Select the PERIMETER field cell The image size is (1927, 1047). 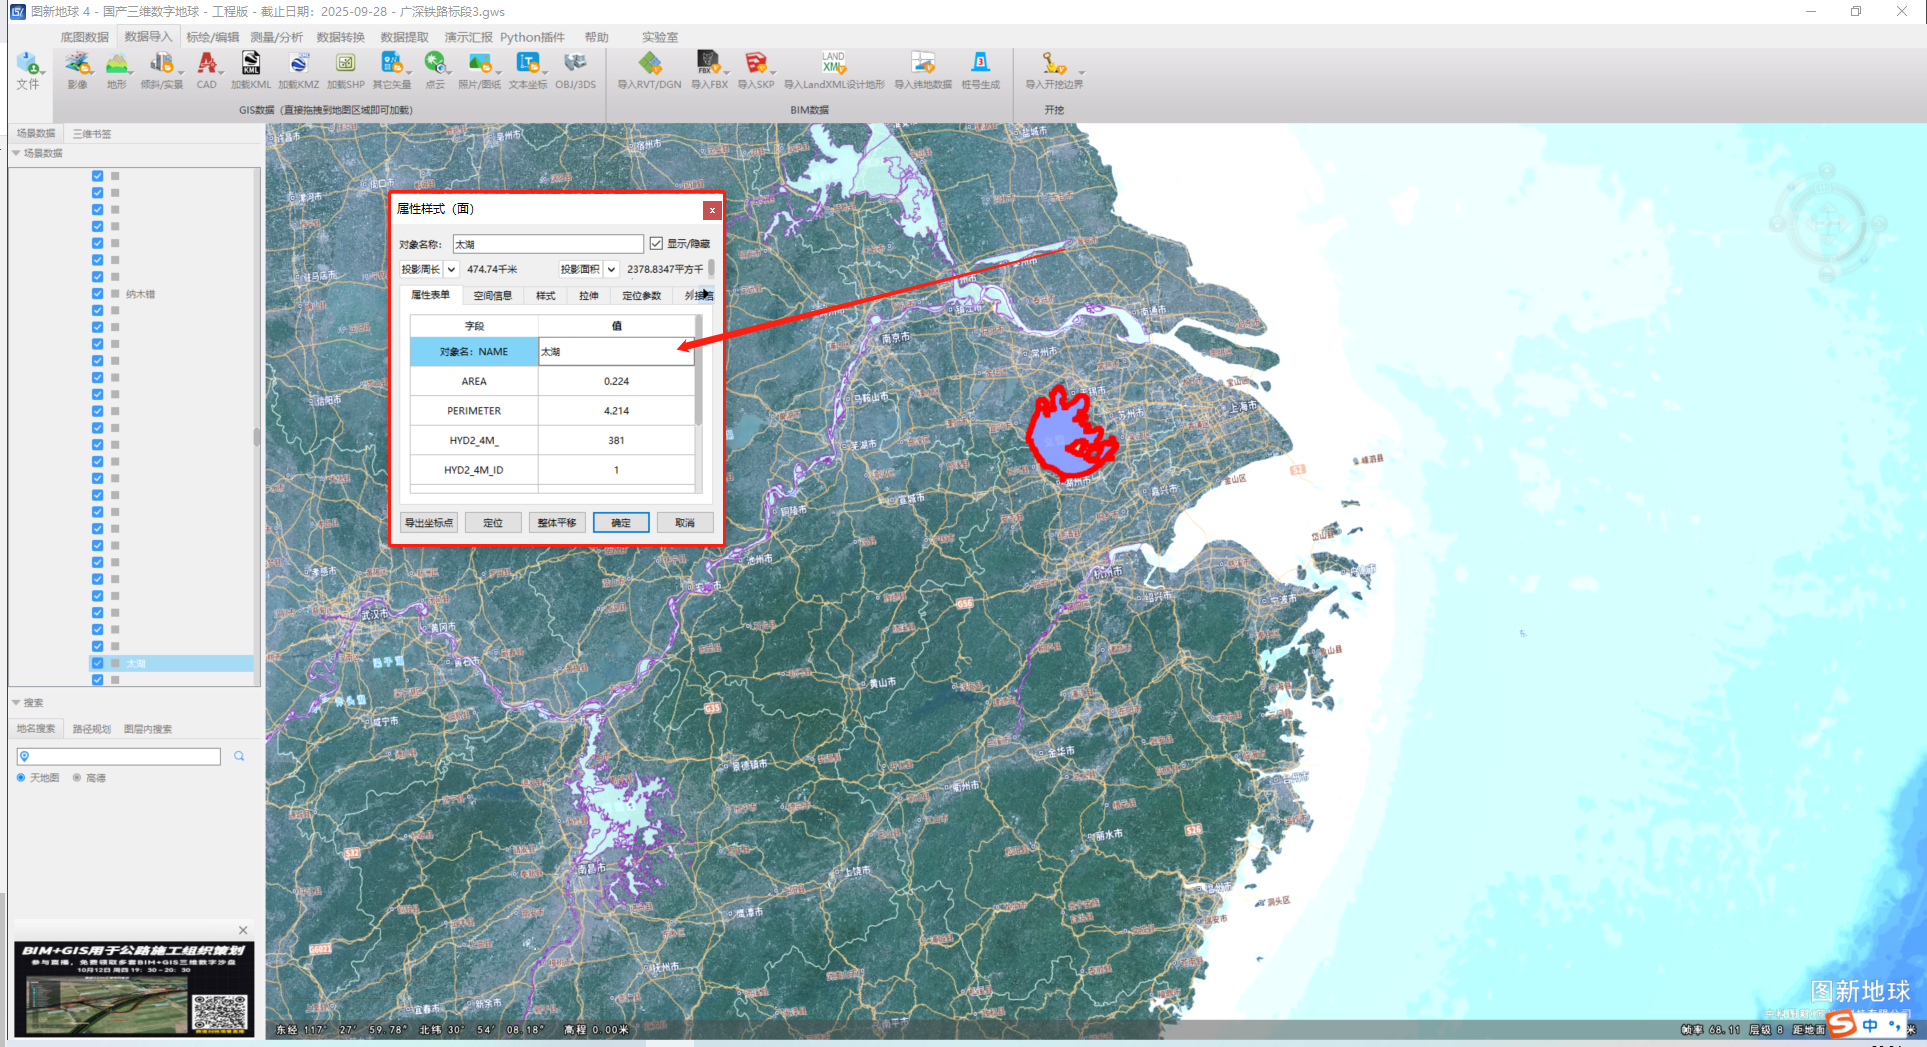click(x=474, y=411)
